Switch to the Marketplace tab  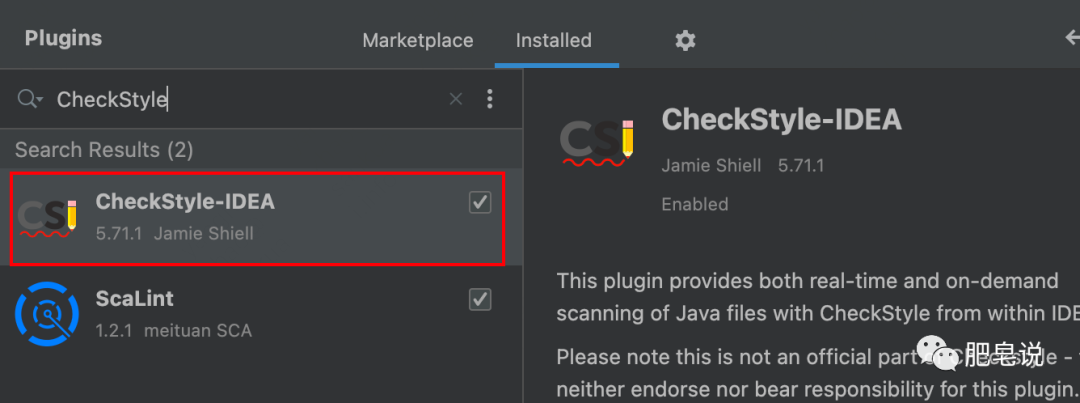click(418, 41)
